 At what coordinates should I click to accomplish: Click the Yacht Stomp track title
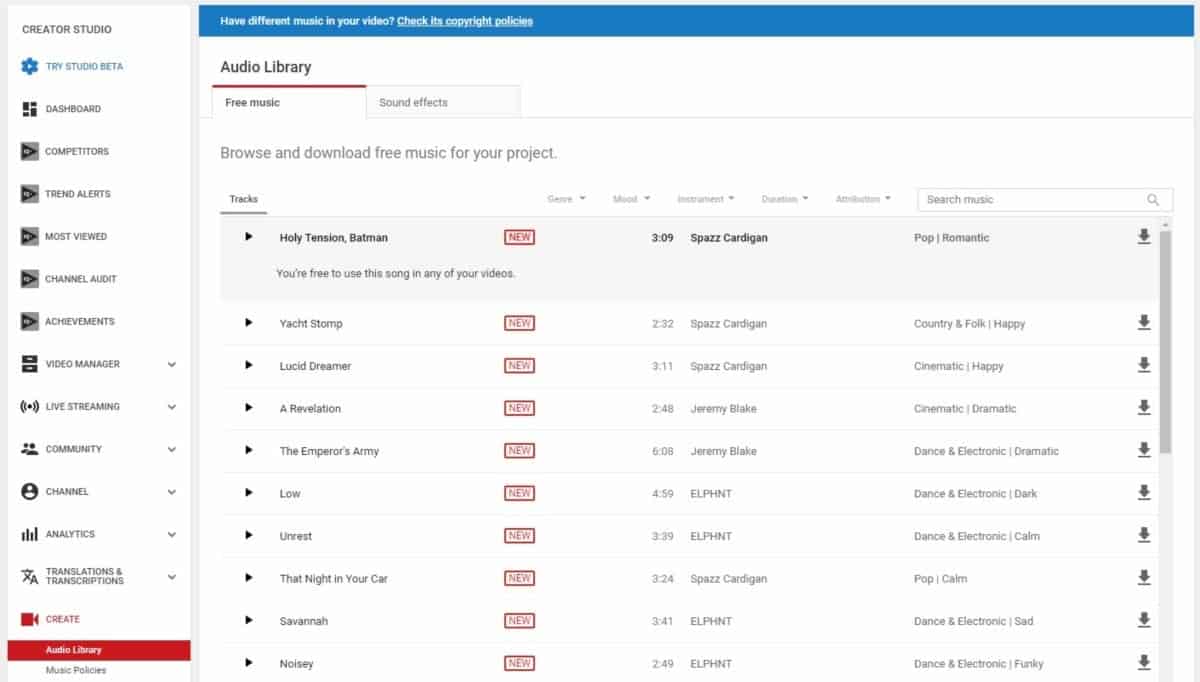[311, 323]
